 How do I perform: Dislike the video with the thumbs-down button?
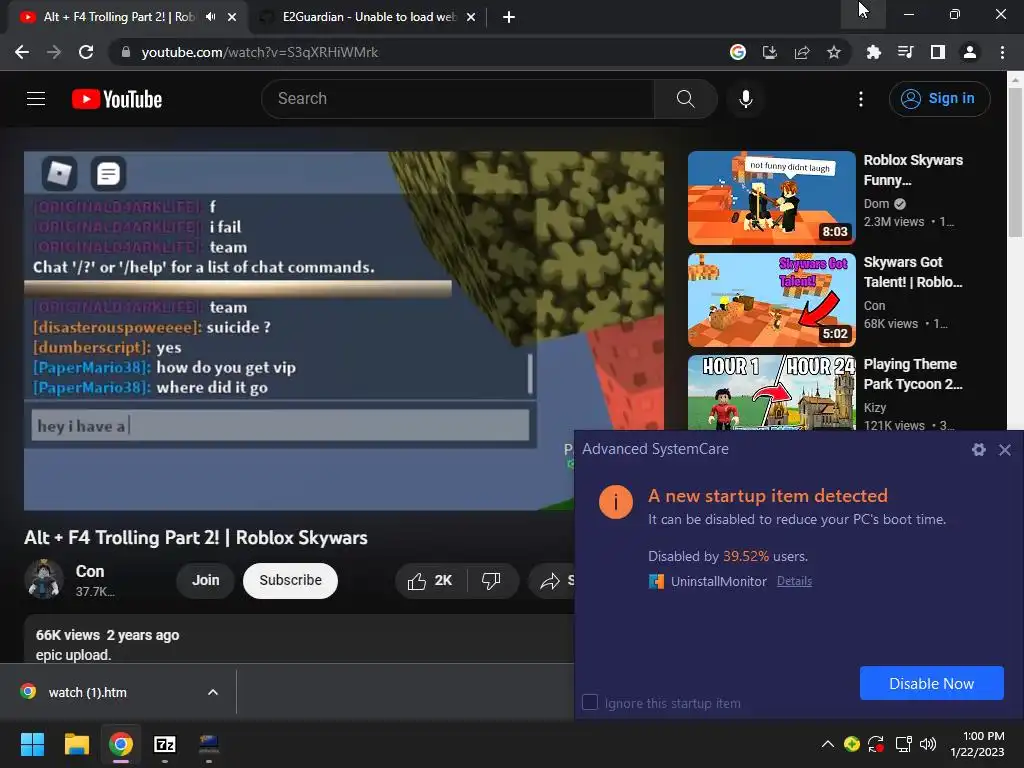491,580
